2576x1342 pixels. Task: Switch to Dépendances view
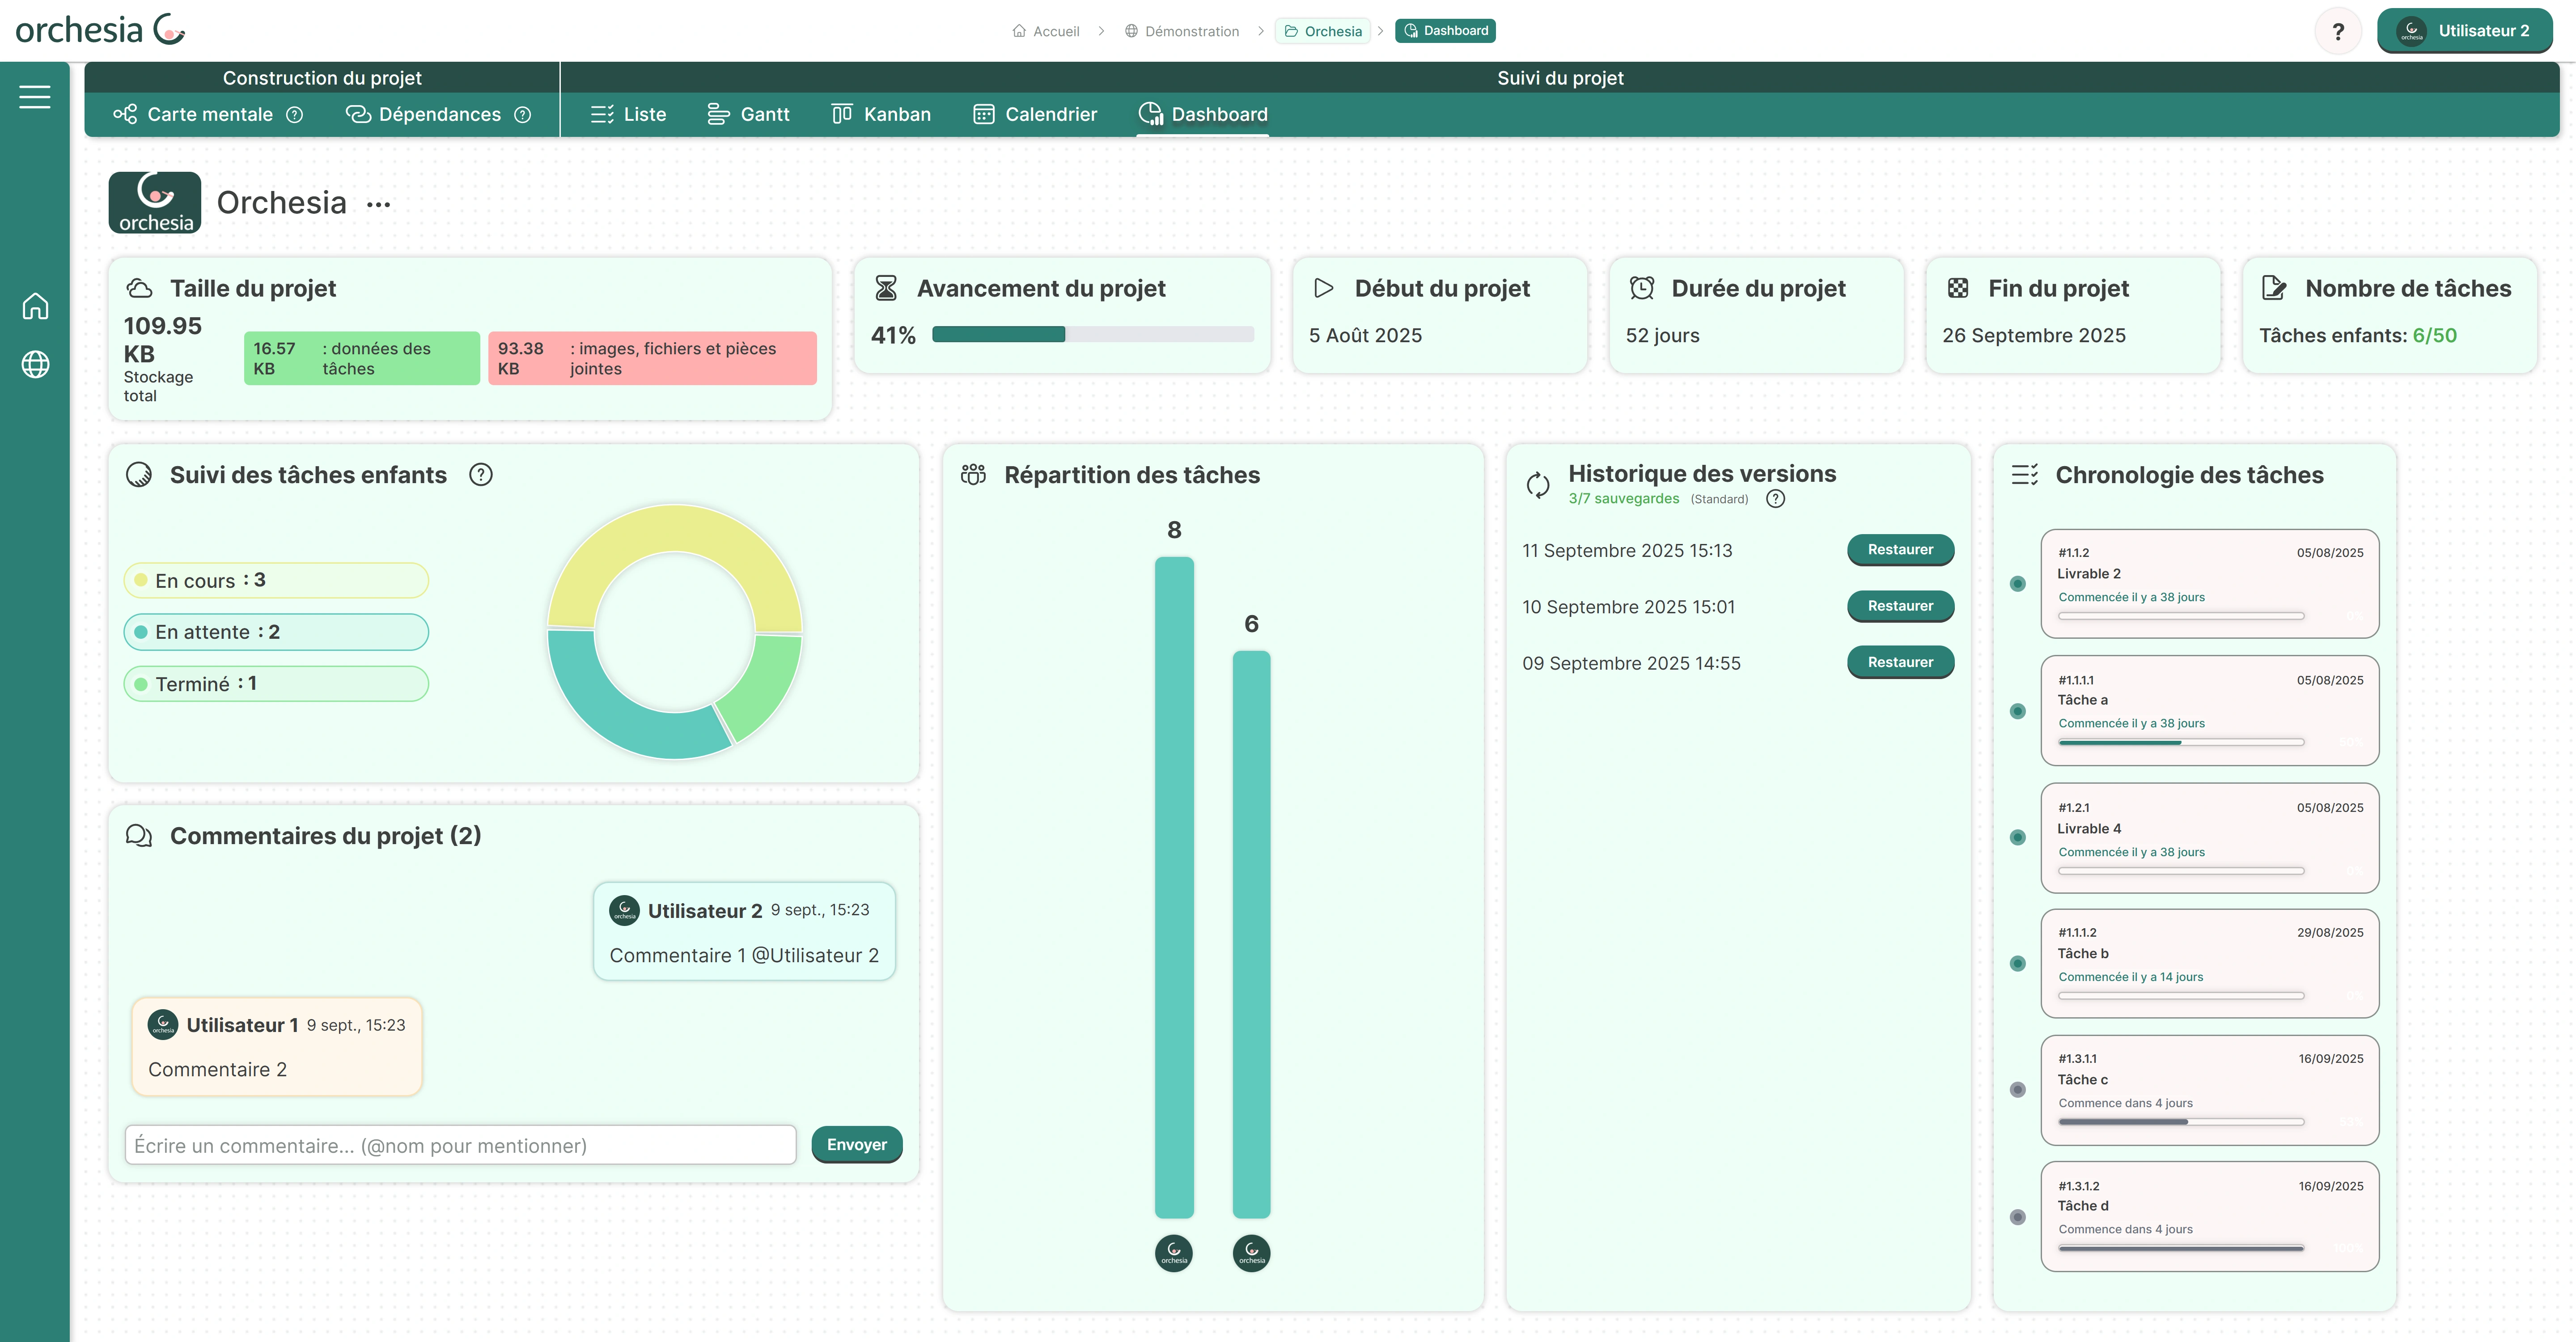(x=423, y=114)
